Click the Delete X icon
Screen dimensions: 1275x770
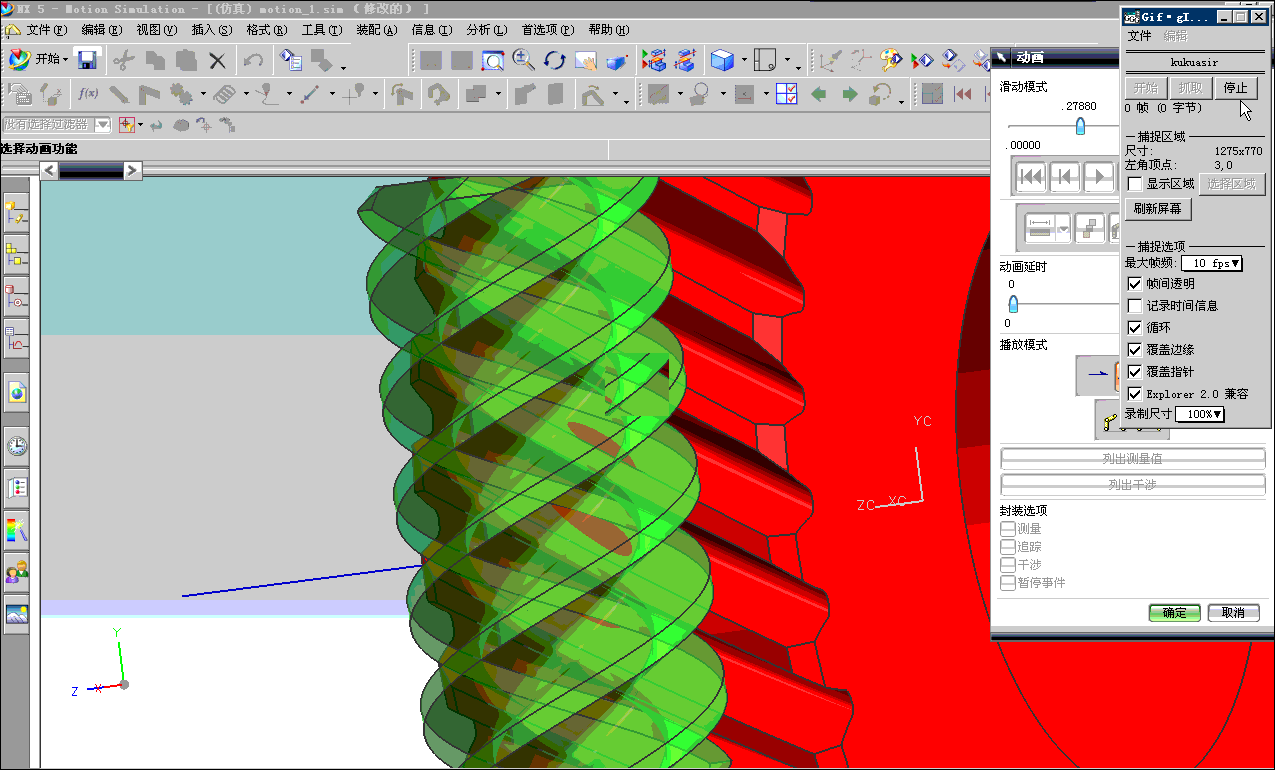217,60
